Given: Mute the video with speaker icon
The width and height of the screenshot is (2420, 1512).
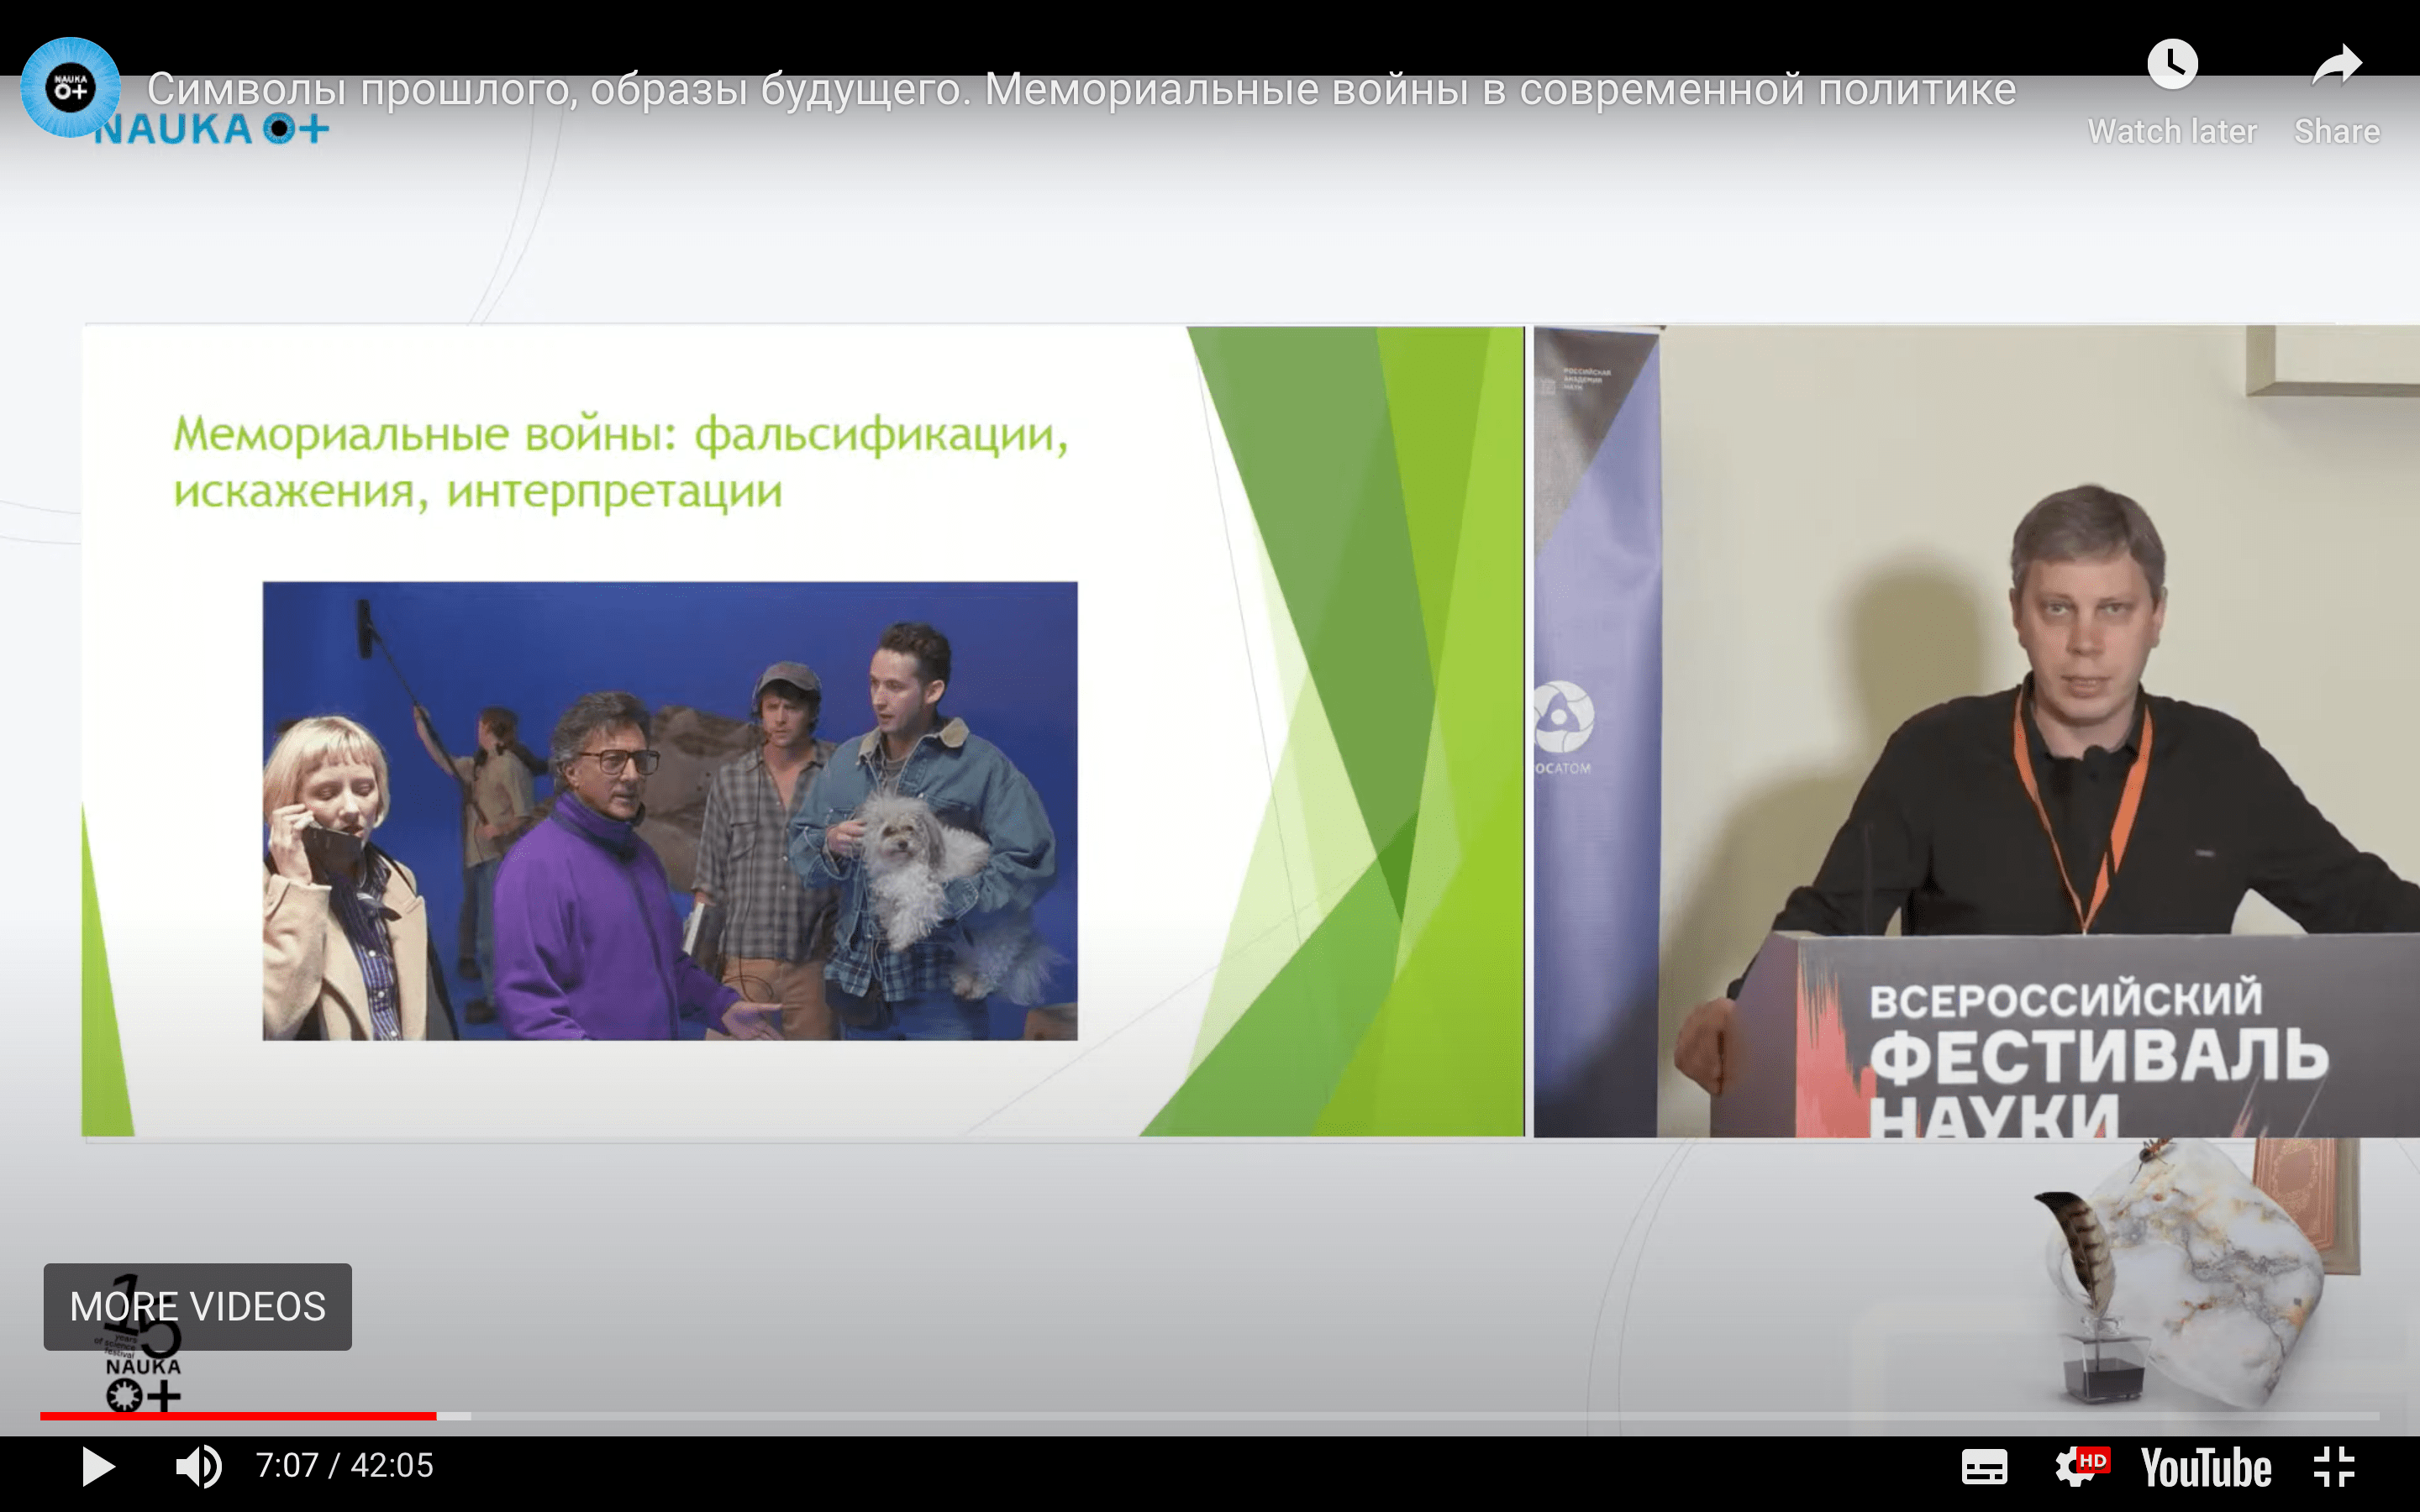Looking at the screenshot, I should click(x=198, y=1467).
